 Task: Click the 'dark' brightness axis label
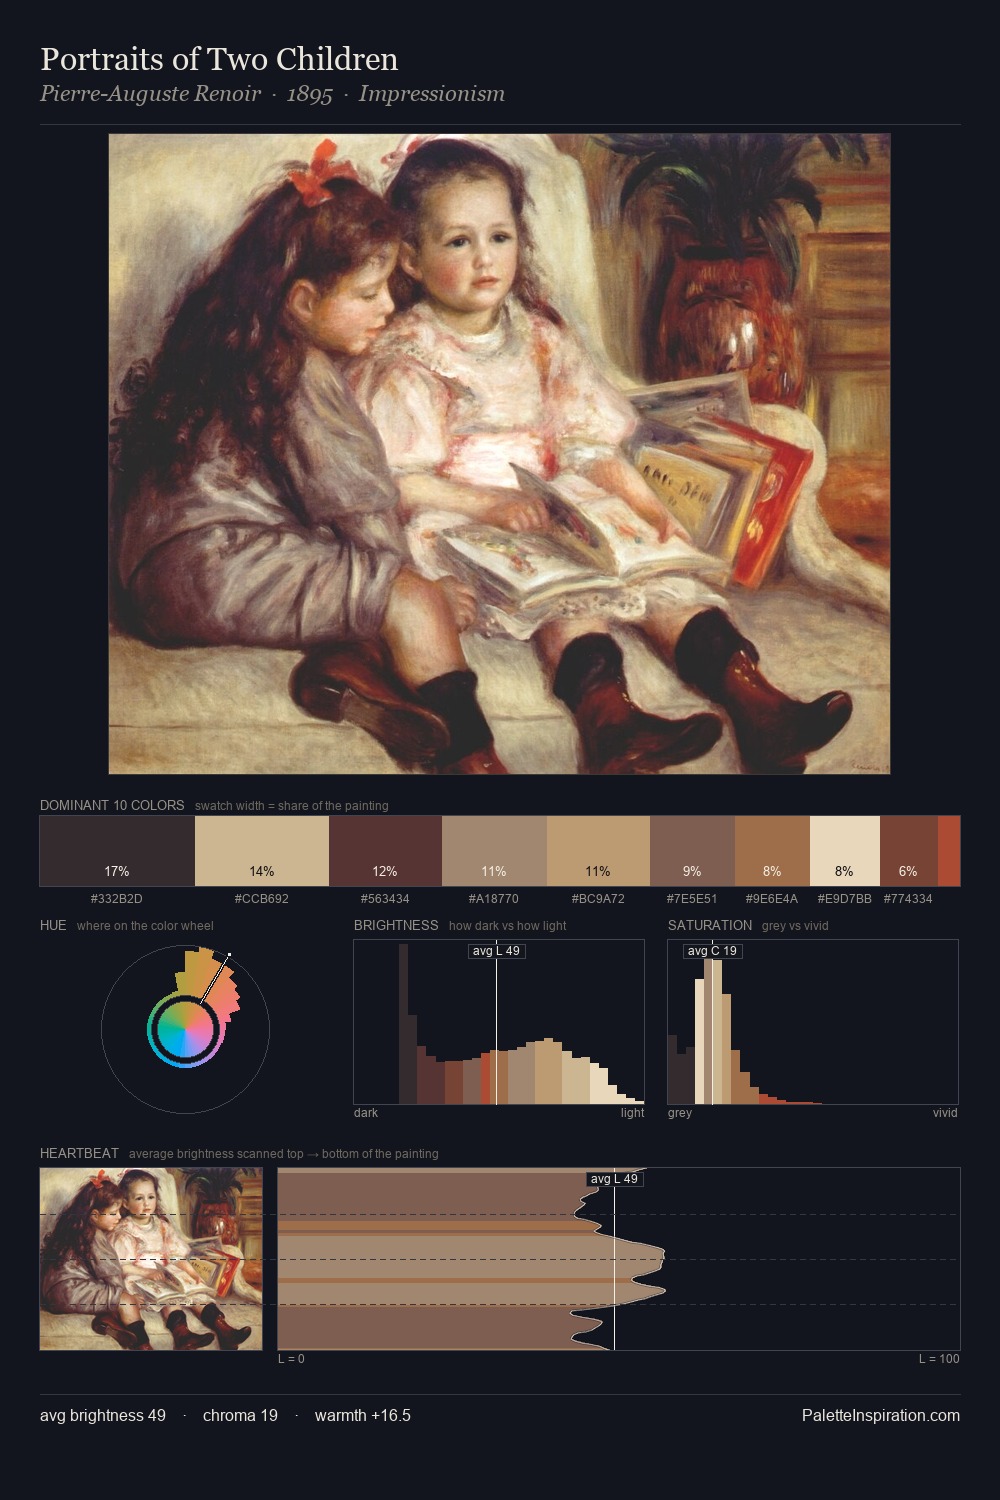[x=366, y=1113]
